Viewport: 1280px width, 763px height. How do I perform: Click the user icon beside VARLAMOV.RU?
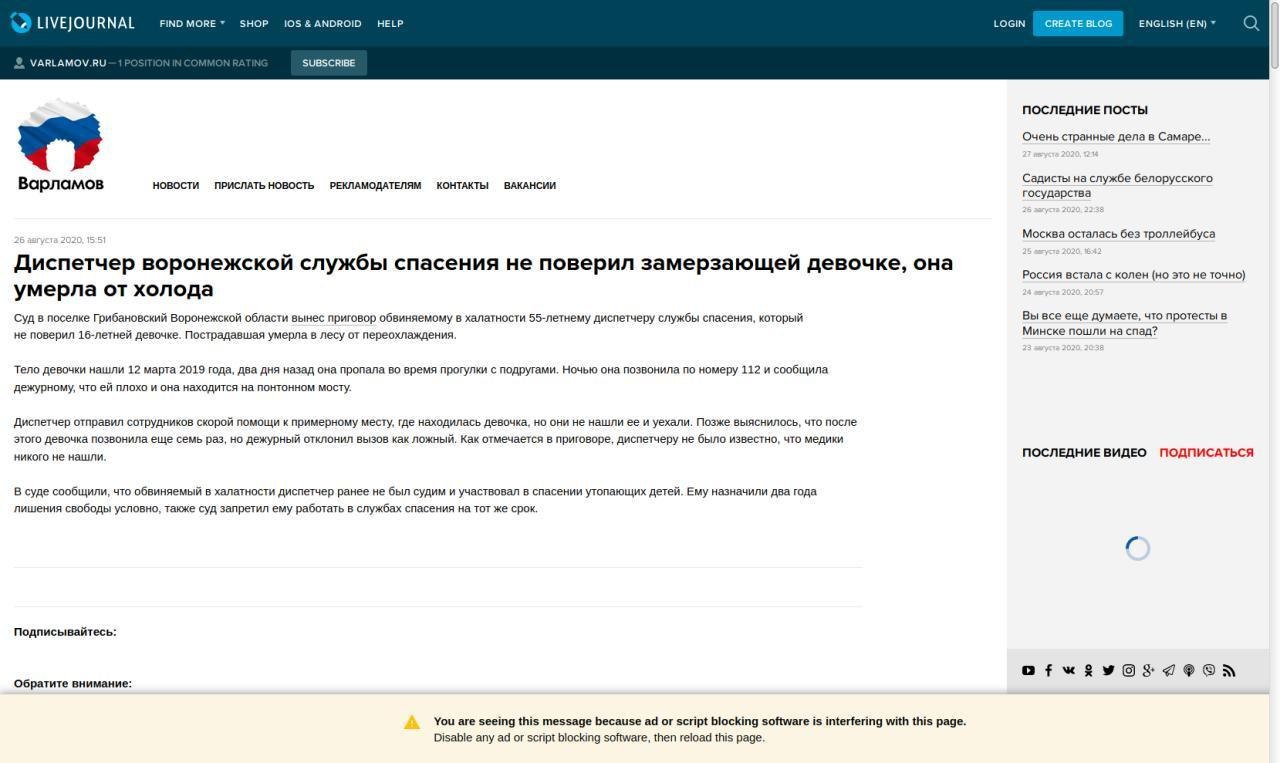pos(19,62)
